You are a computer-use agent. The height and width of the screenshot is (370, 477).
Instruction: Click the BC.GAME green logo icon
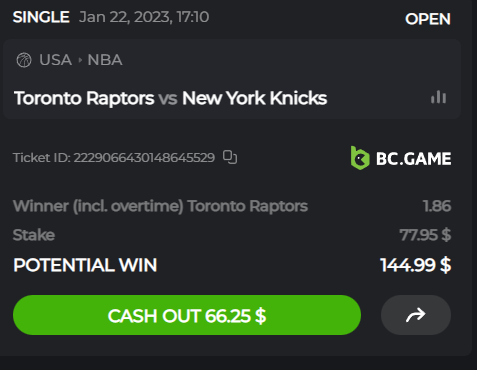pyautogui.click(x=360, y=158)
